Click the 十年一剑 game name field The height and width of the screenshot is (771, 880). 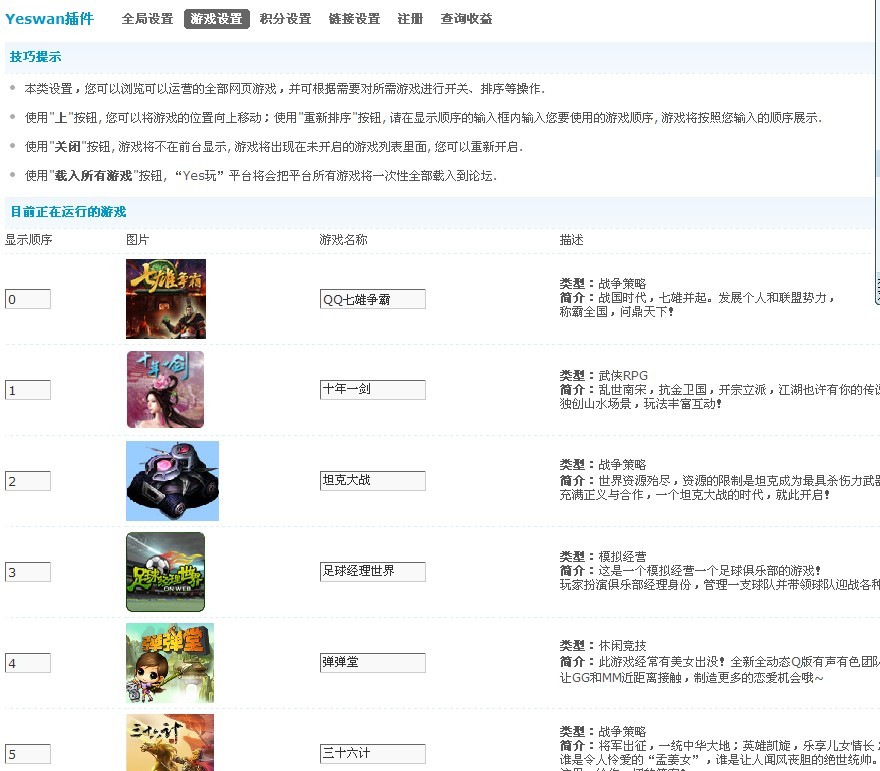pyautogui.click(x=373, y=390)
